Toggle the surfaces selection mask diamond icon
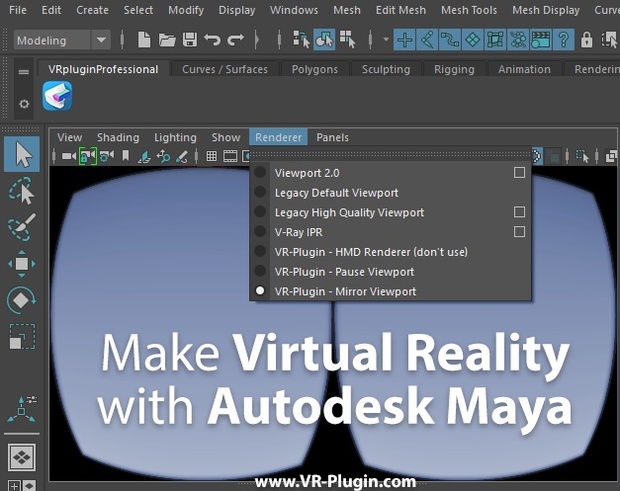 [x=473, y=40]
